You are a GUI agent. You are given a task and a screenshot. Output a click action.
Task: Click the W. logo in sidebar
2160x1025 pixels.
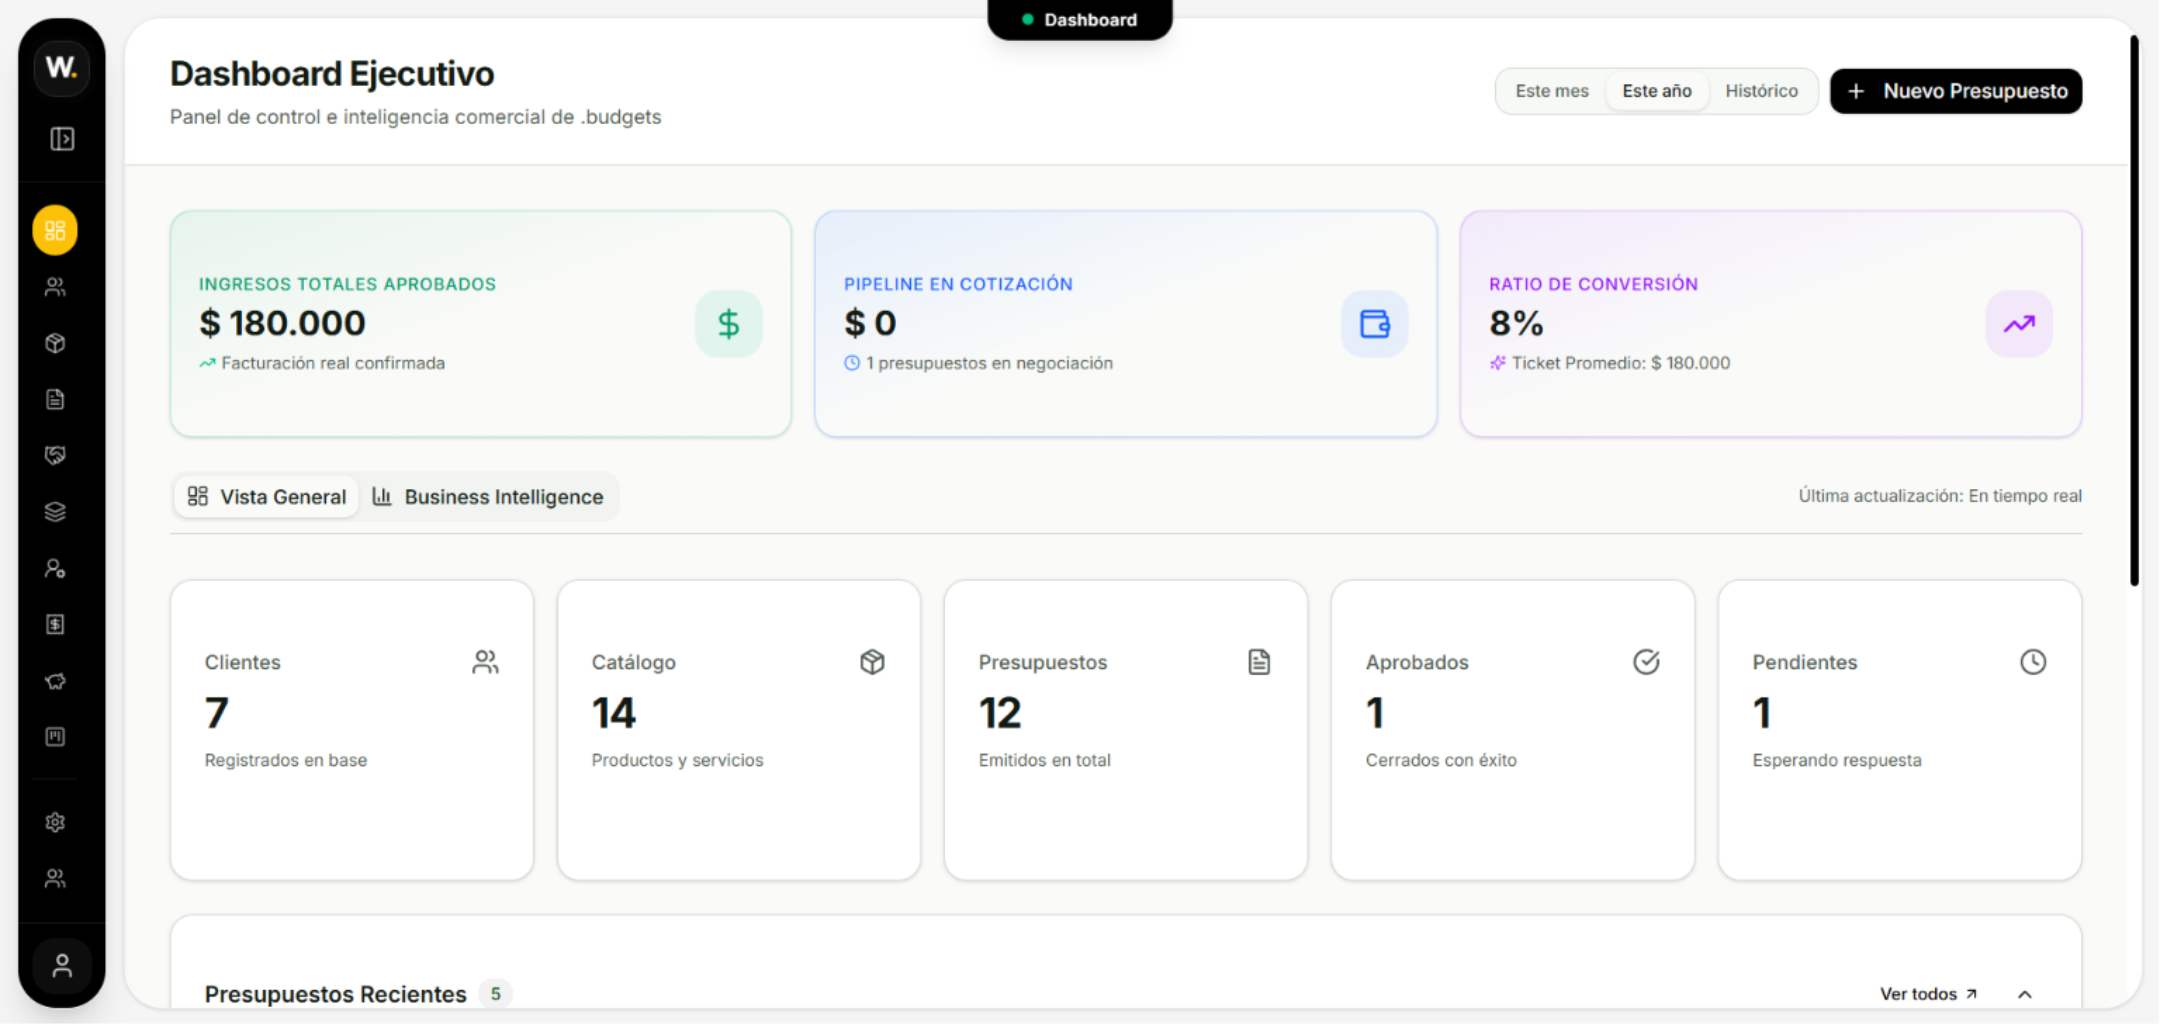(x=61, y=67)
